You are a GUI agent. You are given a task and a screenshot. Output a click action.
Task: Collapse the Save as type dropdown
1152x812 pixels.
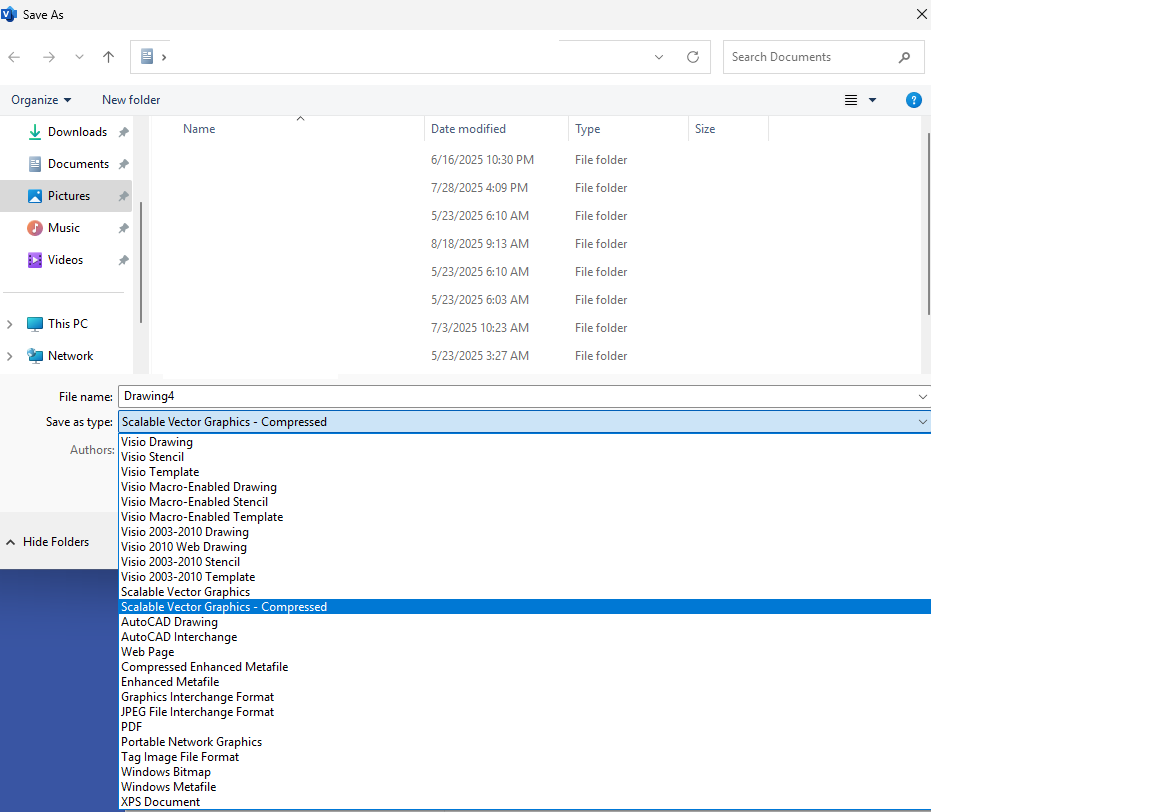[x=923, y=423]
